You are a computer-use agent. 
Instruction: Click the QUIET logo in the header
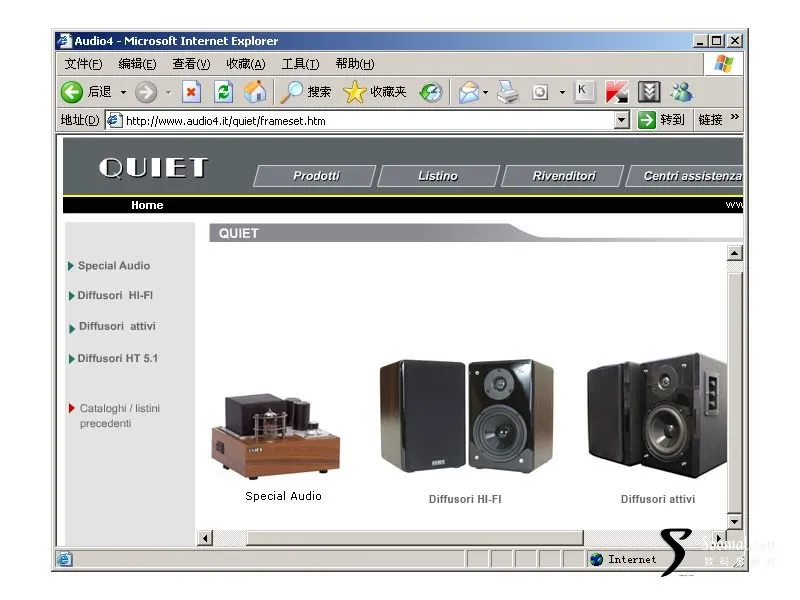coord(154,167)
